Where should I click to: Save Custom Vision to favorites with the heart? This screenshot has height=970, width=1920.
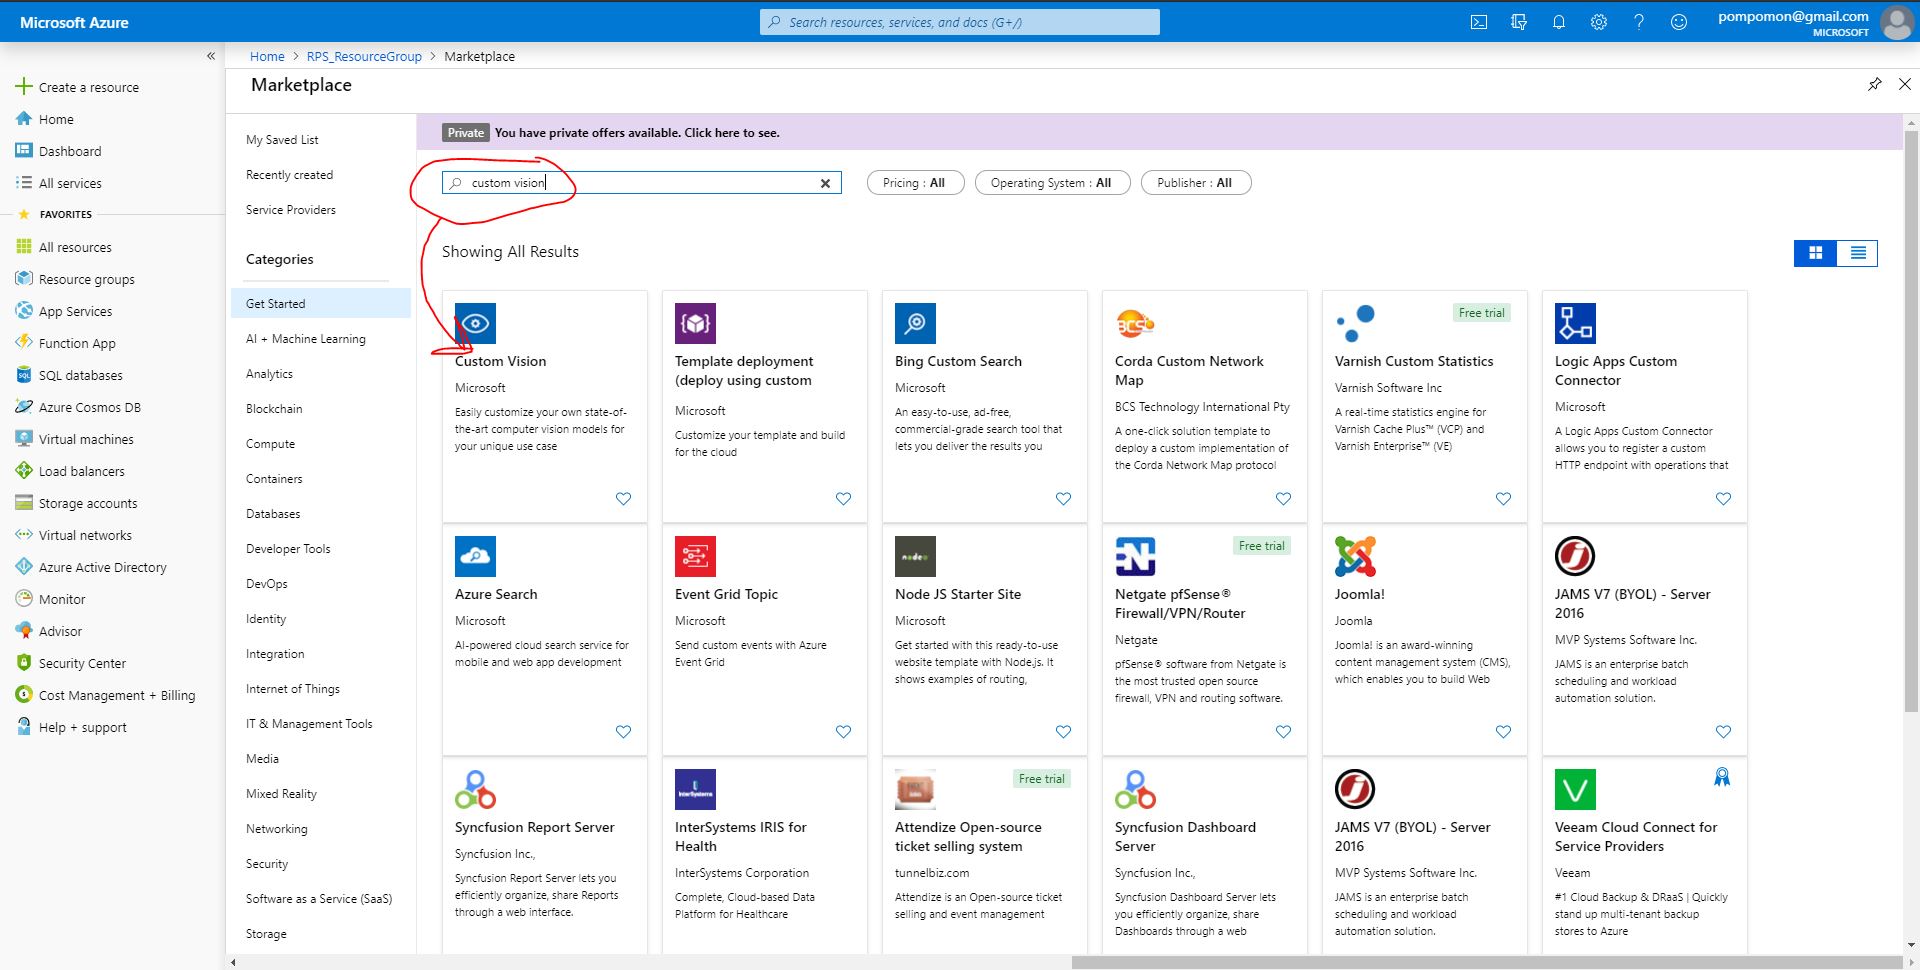(x=623, y=498)
